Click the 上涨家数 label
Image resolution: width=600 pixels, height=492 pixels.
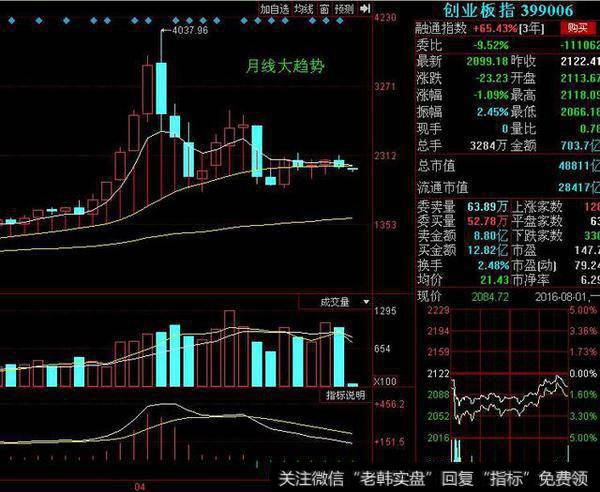(x=537, y=207)
